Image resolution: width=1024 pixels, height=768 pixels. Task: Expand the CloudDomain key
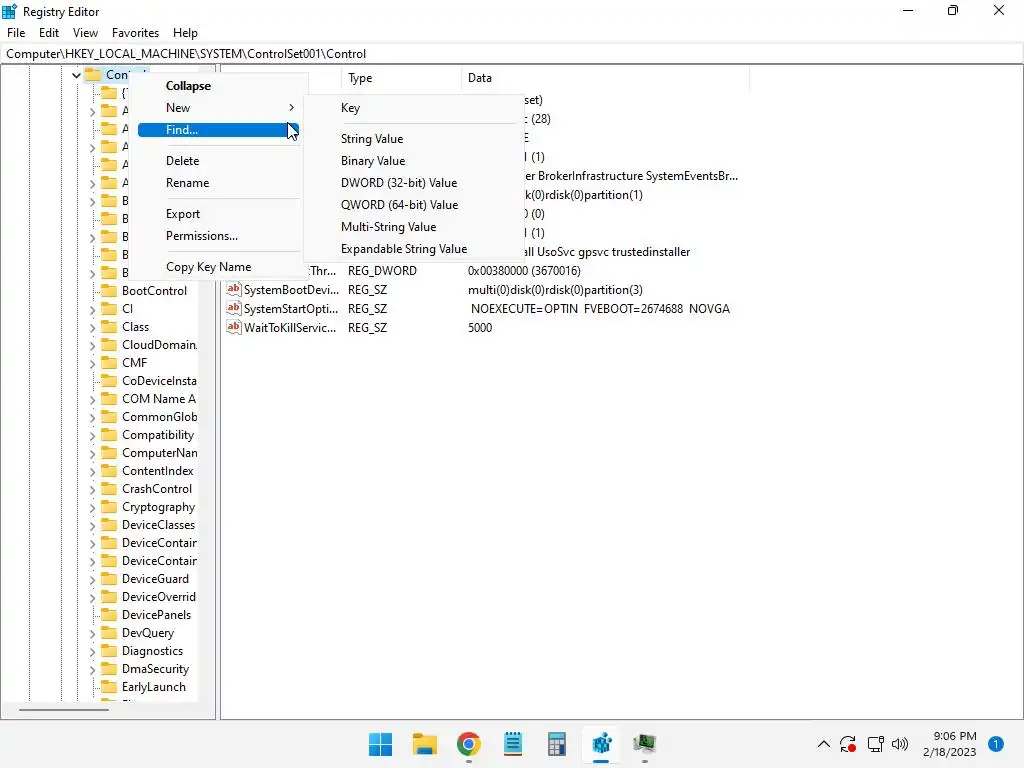point(92,345)
